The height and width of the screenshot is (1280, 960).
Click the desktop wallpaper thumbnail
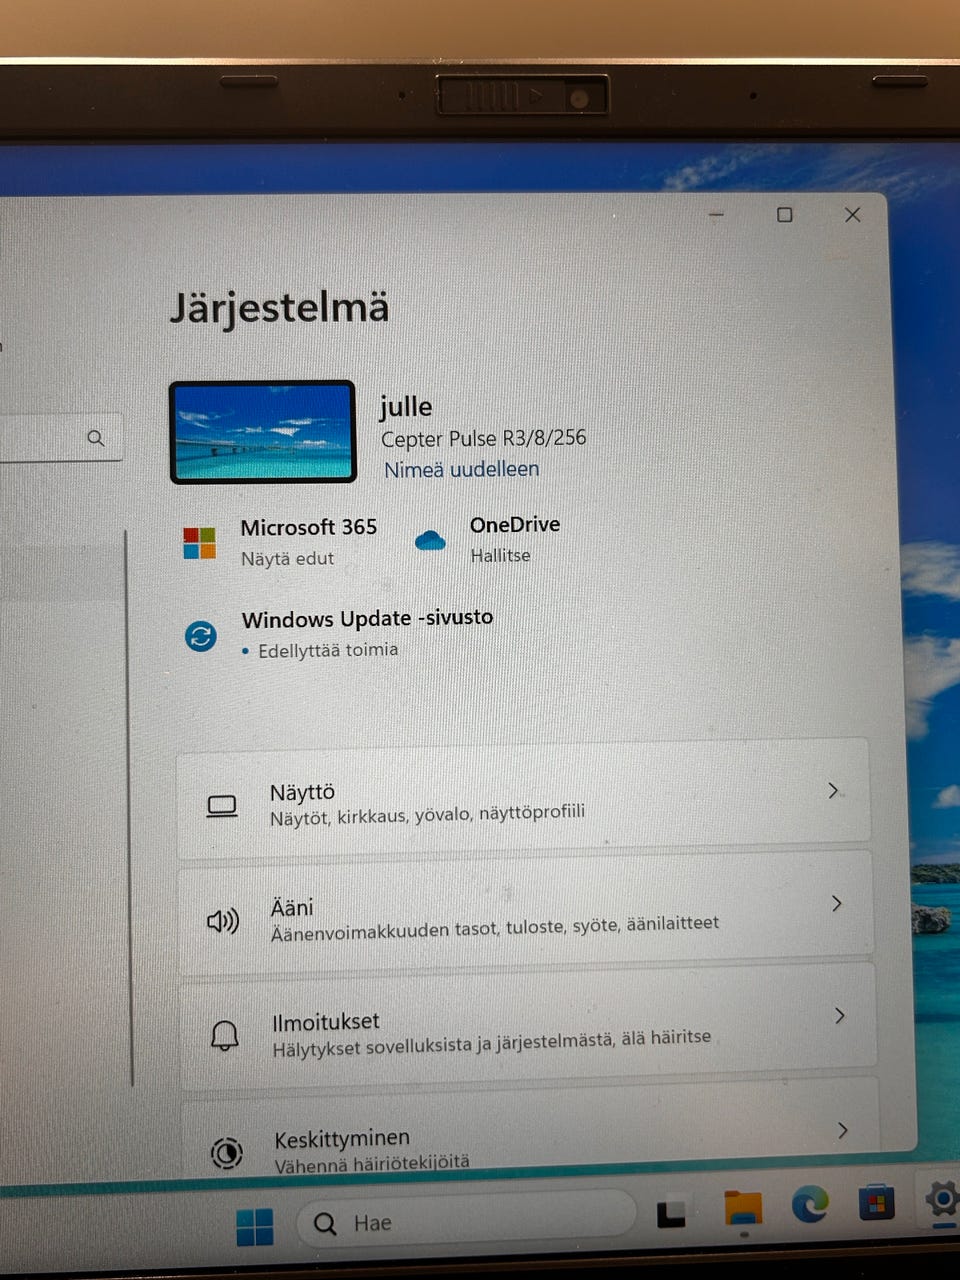263,432
